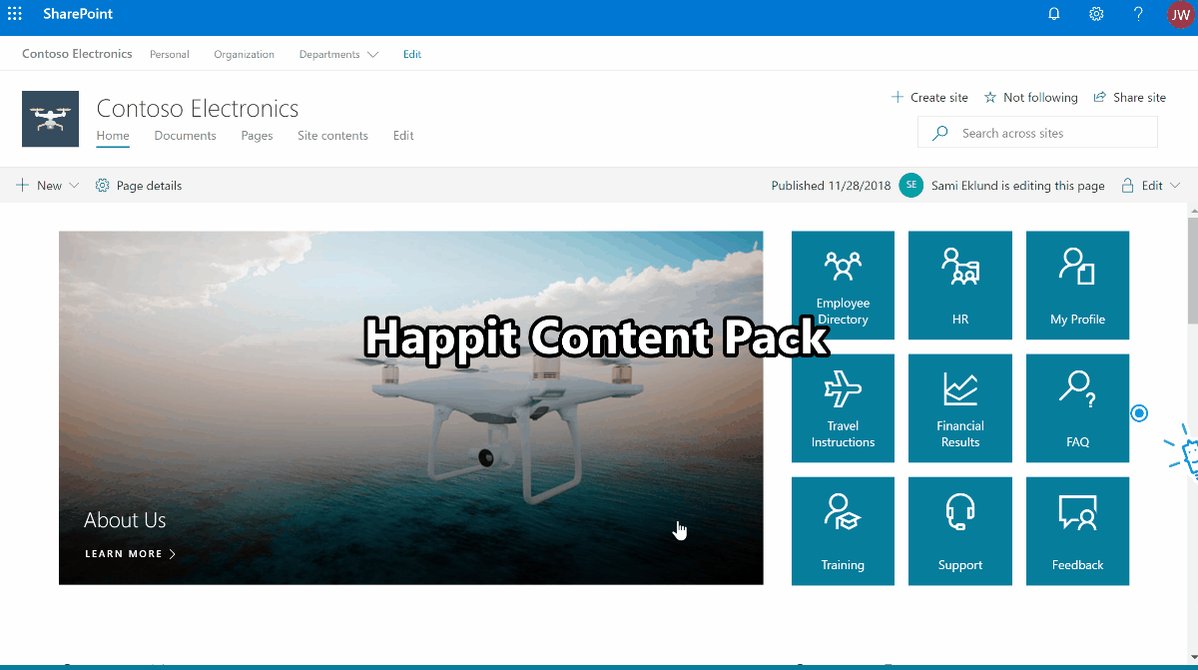
Task: Open the Training tile
Action: click(843, 531)
